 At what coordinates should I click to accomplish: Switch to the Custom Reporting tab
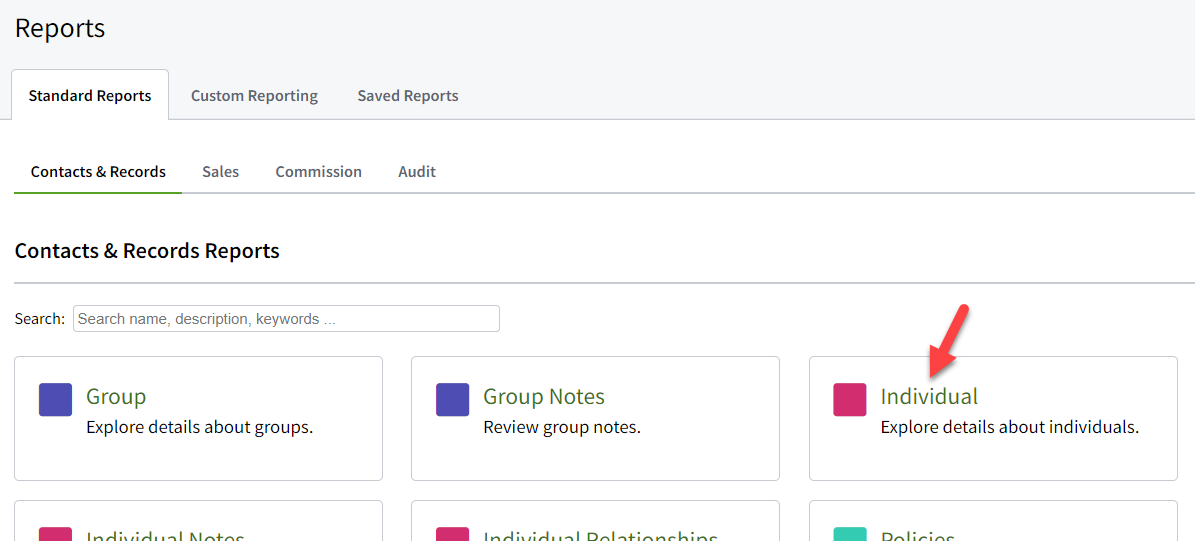click(x=254, y=96)
